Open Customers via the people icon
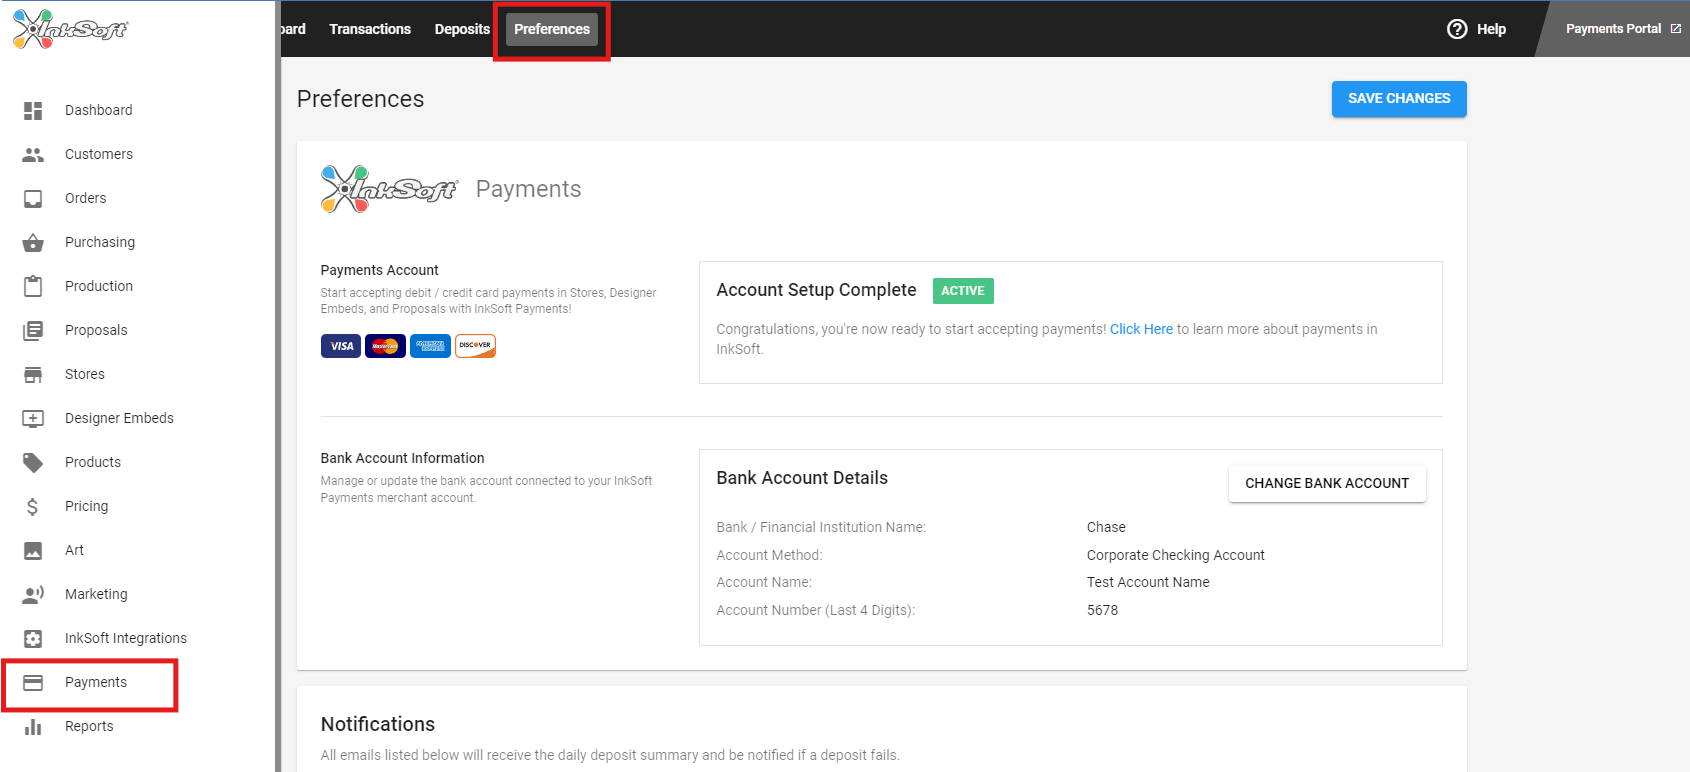Image resolution: width=1690 pixels, height=772 pixels. point(33,155)
